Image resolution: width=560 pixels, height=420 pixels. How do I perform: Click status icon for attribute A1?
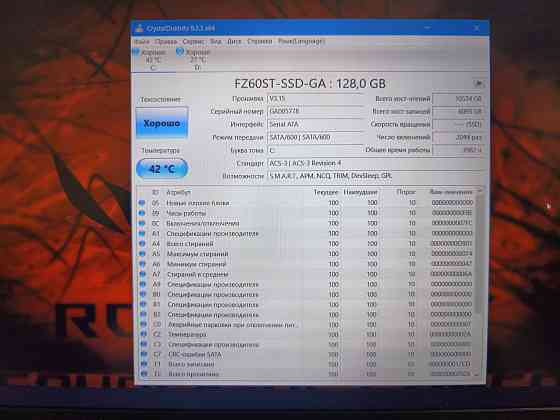pyautogui.click(x=142, y=234)
